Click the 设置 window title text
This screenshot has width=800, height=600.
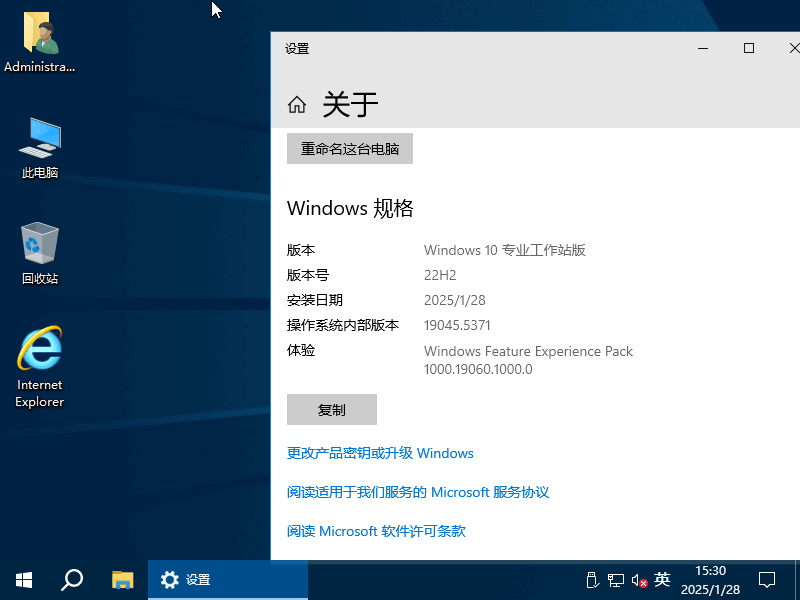[297, 49]
